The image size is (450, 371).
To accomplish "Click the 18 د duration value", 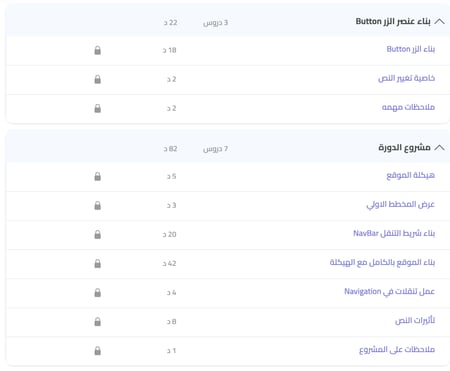I will point(169,50).
